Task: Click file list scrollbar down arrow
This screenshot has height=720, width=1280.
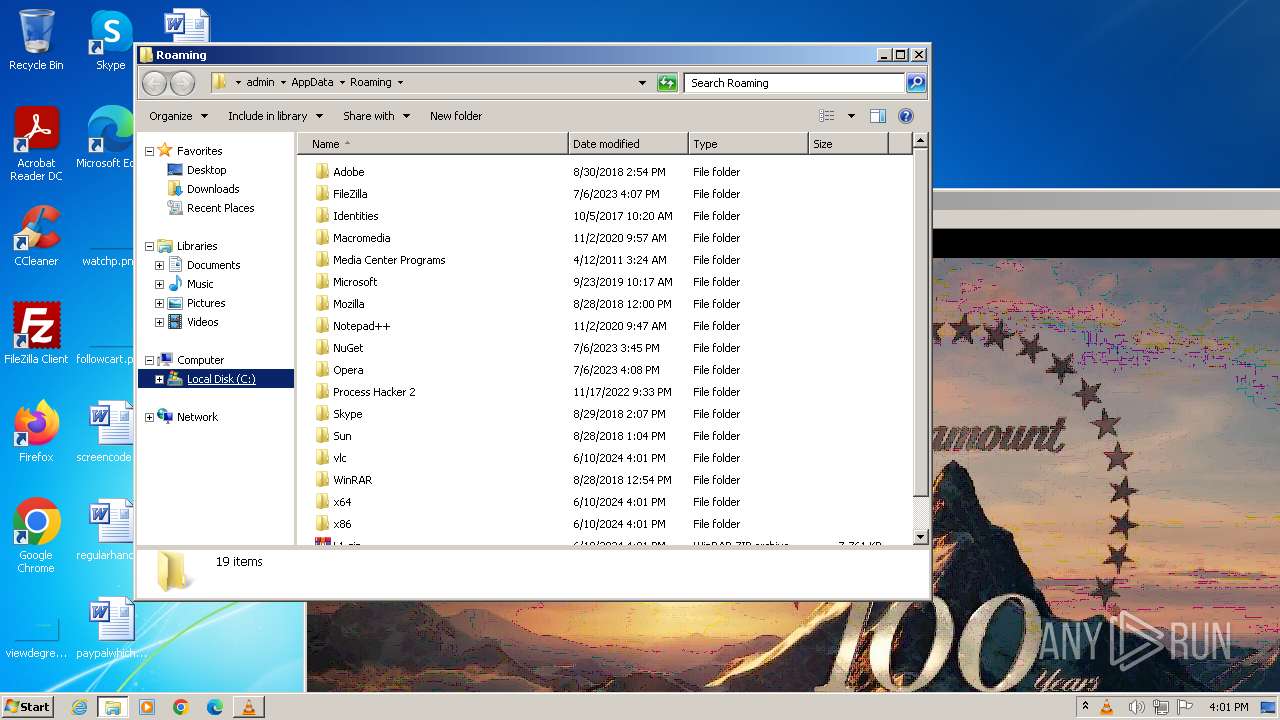Action: tap(920, 537)
